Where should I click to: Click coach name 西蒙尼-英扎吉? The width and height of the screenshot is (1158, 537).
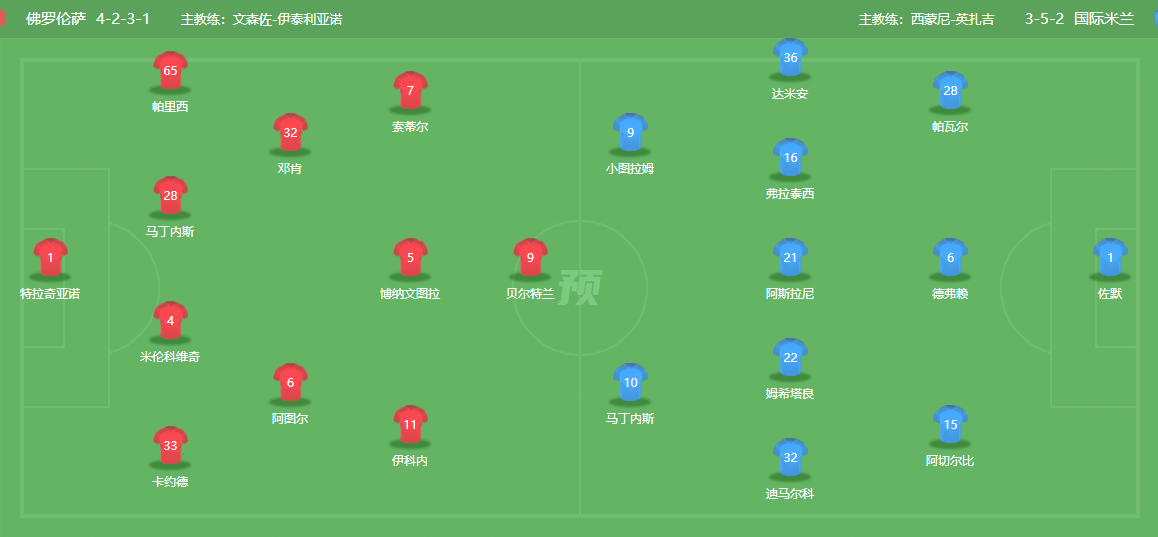coord(952,19)
